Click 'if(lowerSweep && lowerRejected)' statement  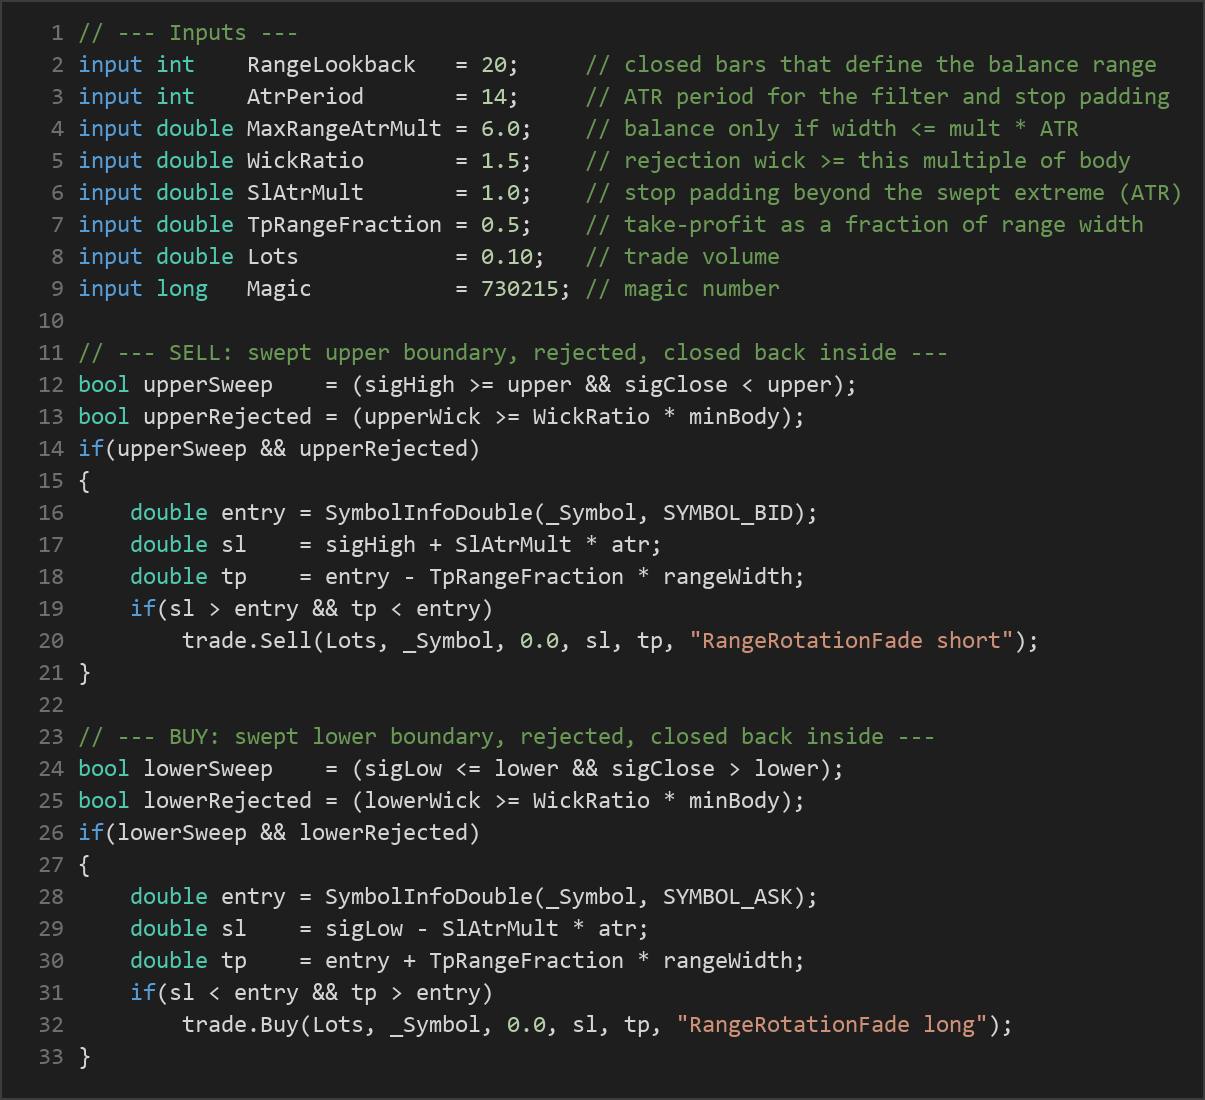pyautogui.click(x=279, y=833)
